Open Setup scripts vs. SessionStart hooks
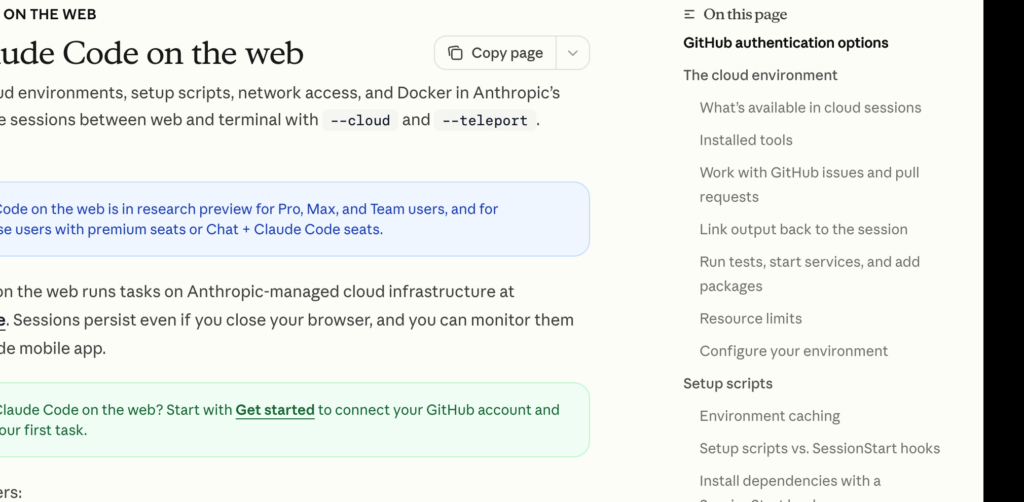This screenshot has height=502, width=1024. pos(820,448)
